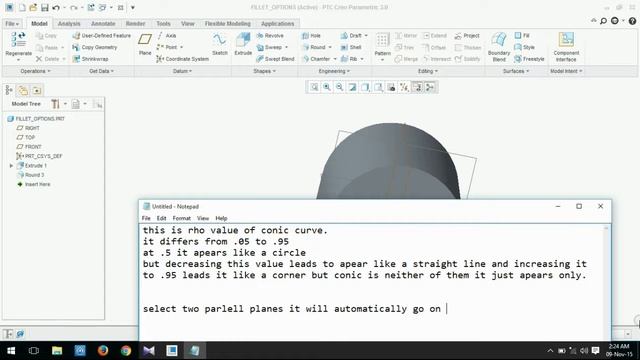The image size is (640, 360).
Task: Toggle datum display filters in graphics toolbar
Action: pos(404,87)
